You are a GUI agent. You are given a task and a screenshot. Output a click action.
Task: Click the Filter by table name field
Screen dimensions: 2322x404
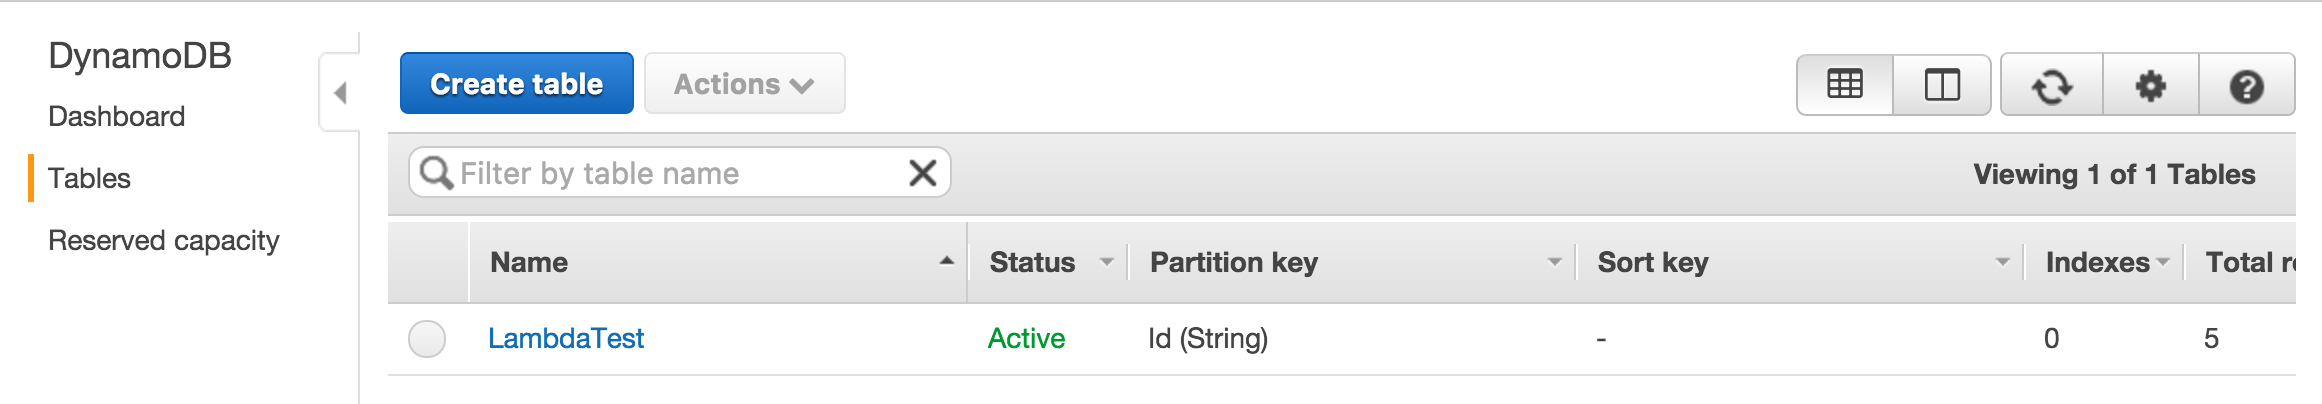(660, 173)
